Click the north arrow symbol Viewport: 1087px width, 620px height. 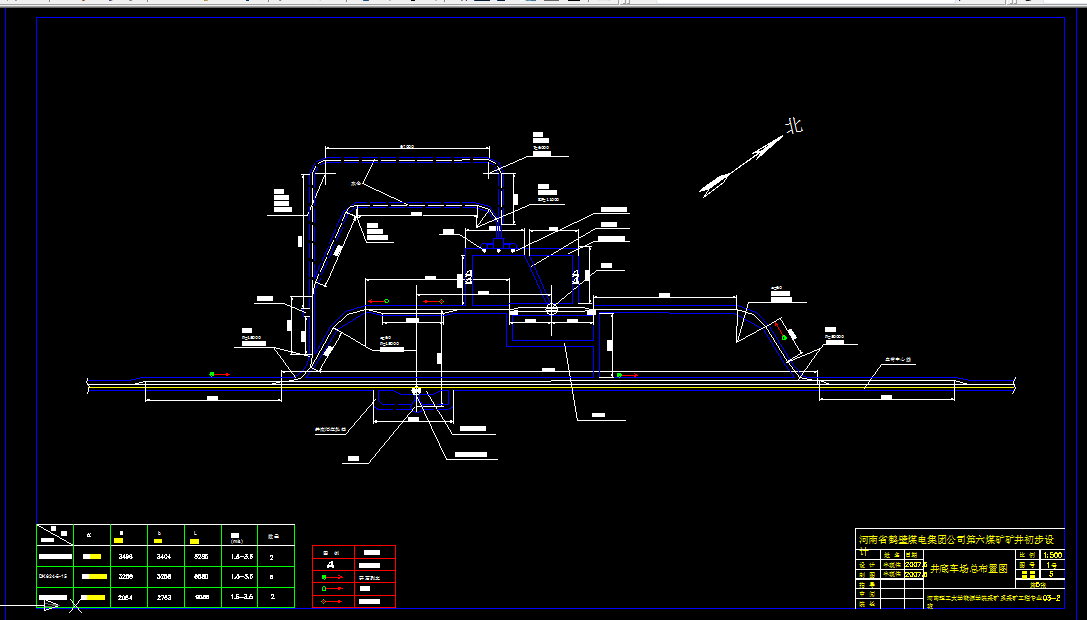[741, 165]
